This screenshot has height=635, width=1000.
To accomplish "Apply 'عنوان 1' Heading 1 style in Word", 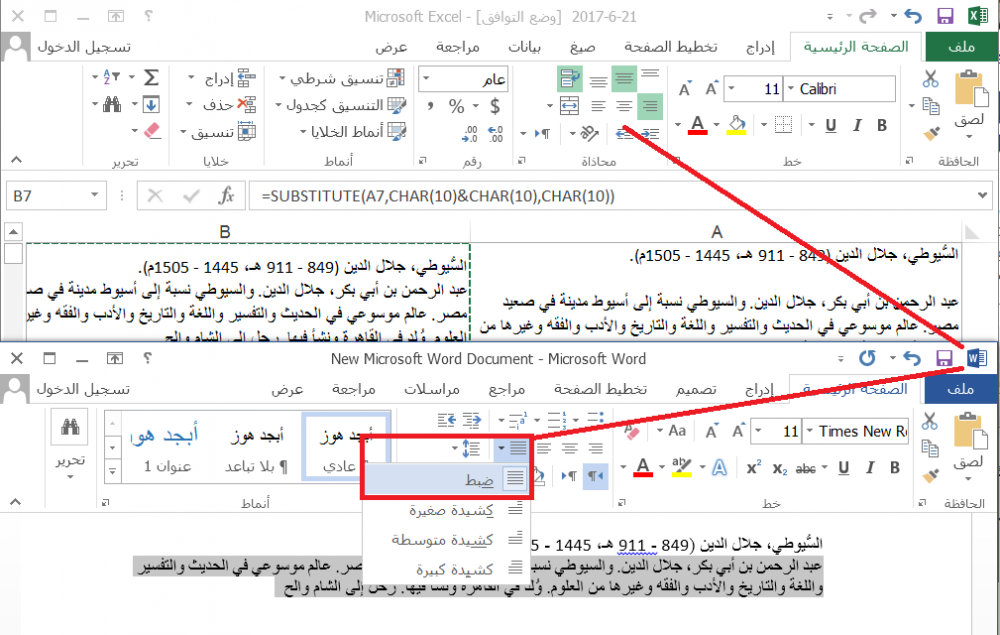I will (167, 450).
